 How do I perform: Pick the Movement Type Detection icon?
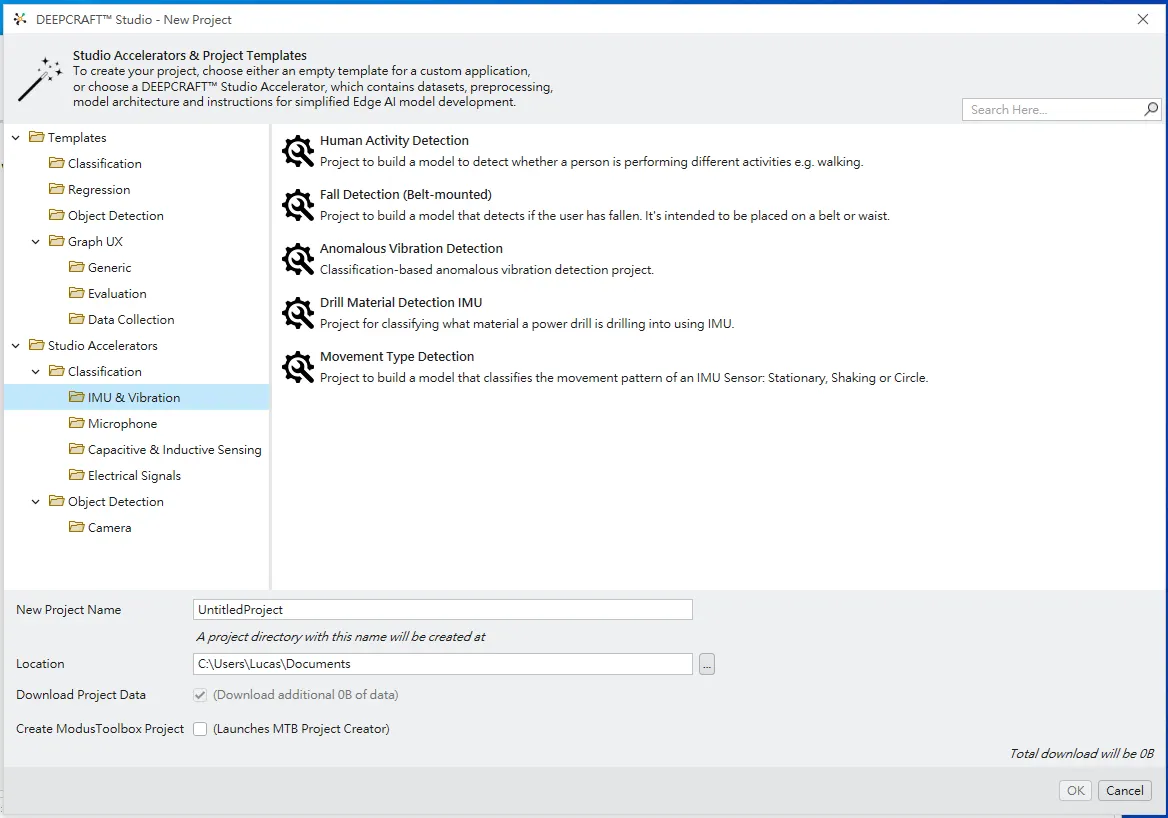pos(298,367)
